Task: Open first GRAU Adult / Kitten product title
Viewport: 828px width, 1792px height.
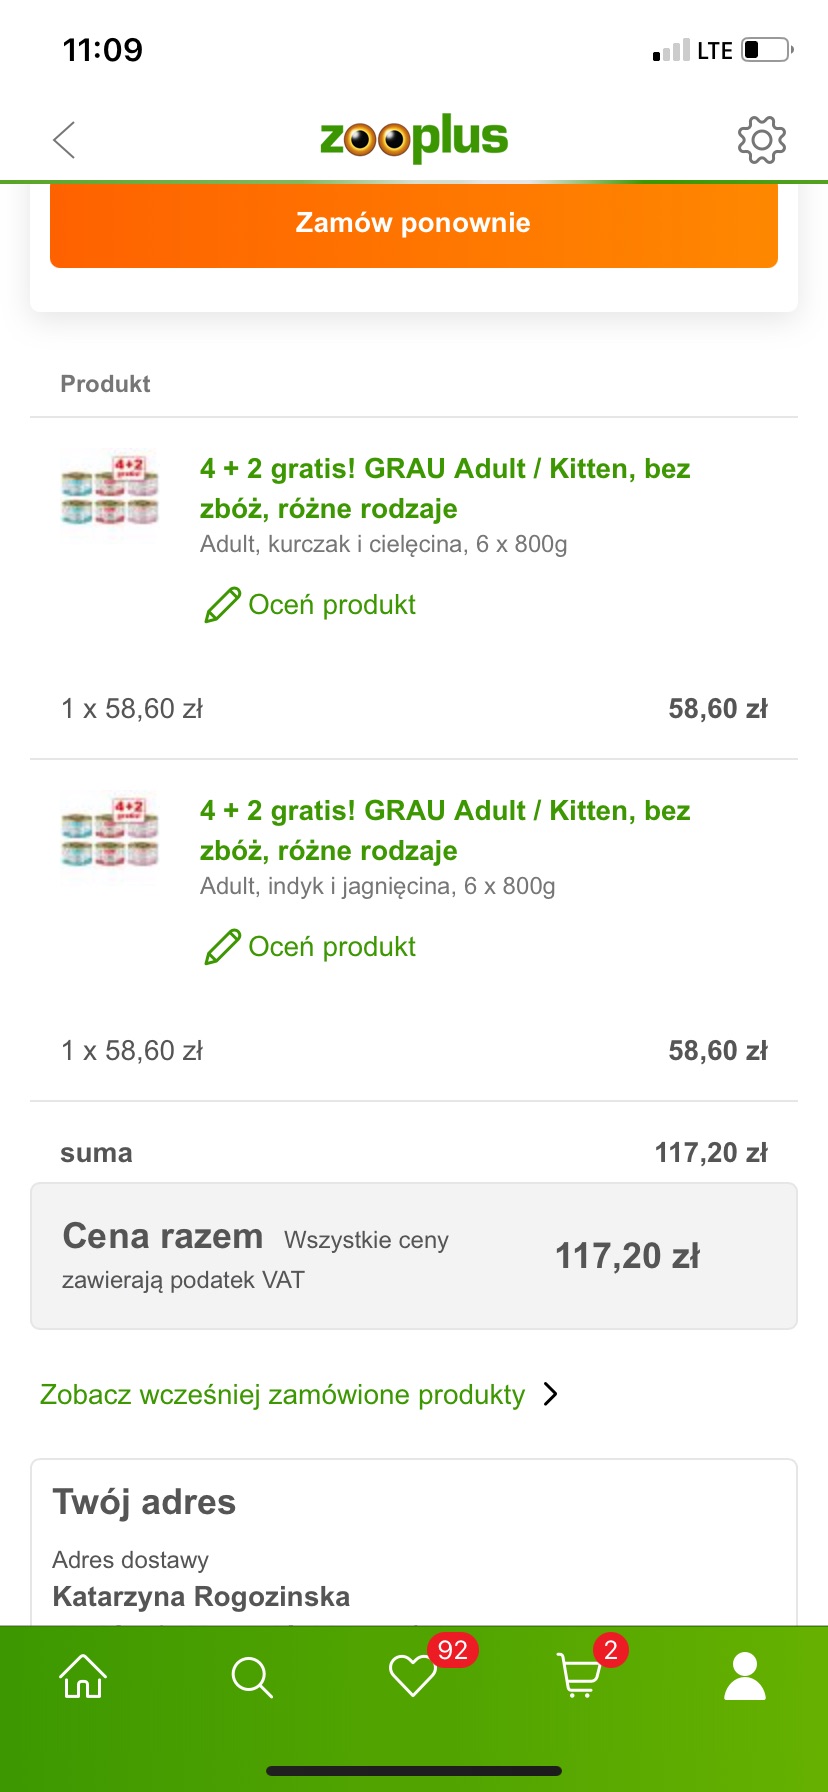Action: point(445,488)
